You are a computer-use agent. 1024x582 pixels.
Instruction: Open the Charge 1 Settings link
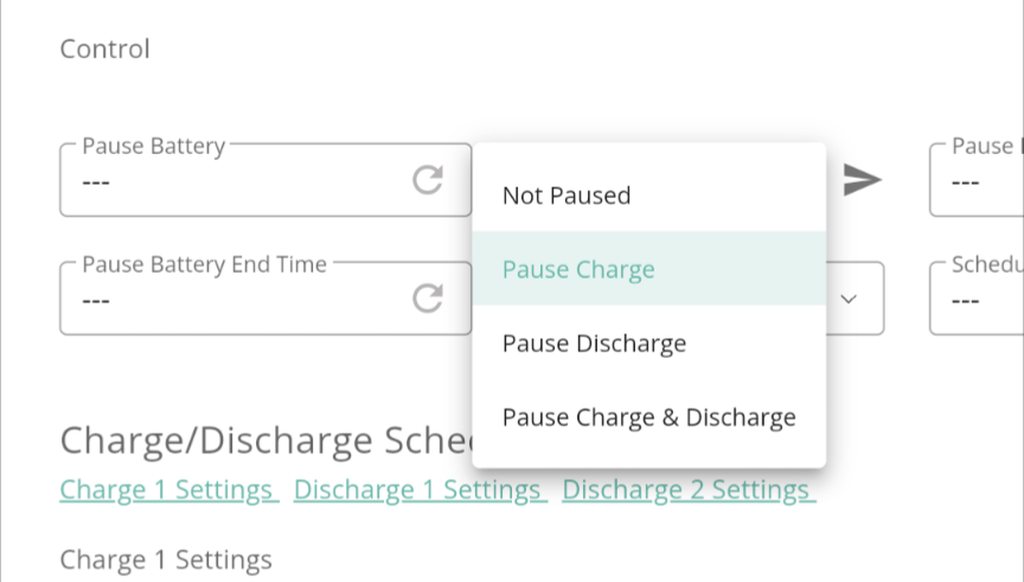click(x=168, y=490)
